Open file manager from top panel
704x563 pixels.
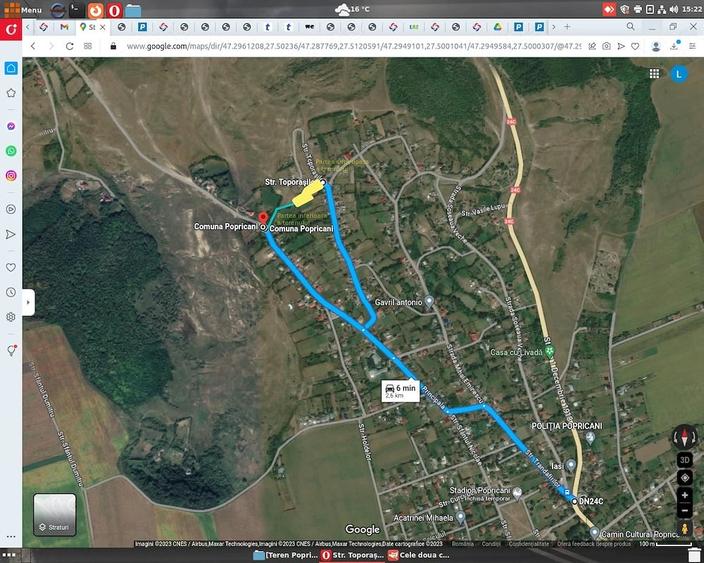click(x=133, y=10)
